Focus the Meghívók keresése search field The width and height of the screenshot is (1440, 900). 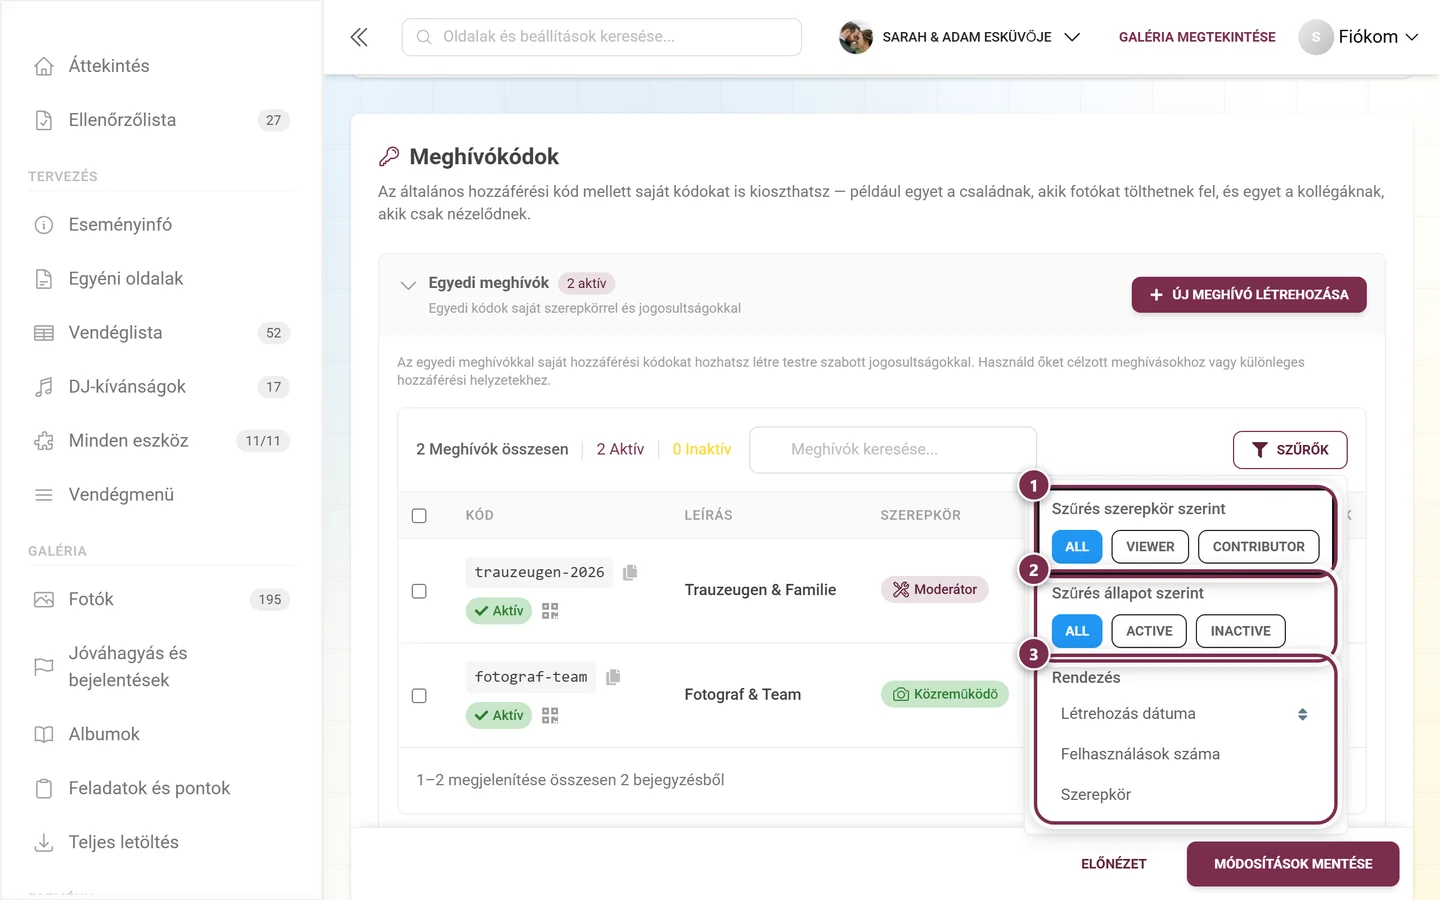tap(893, 450)
